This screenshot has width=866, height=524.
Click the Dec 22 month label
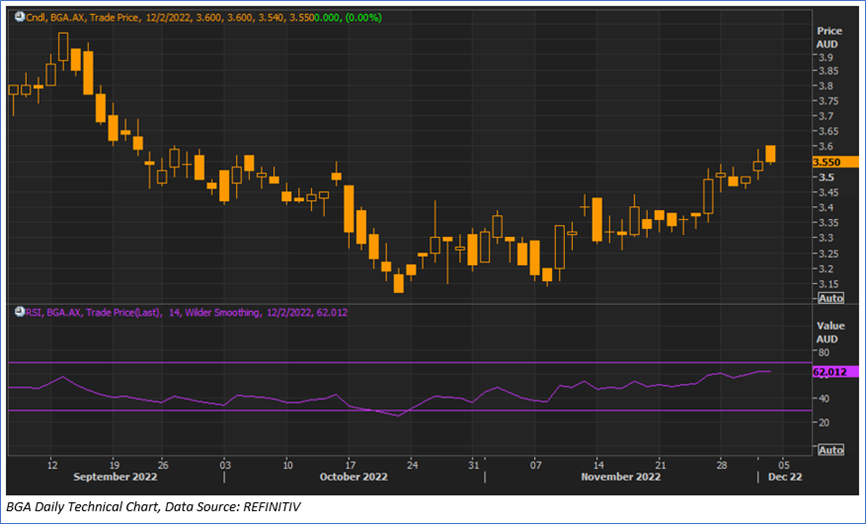(x=785, y=477)
